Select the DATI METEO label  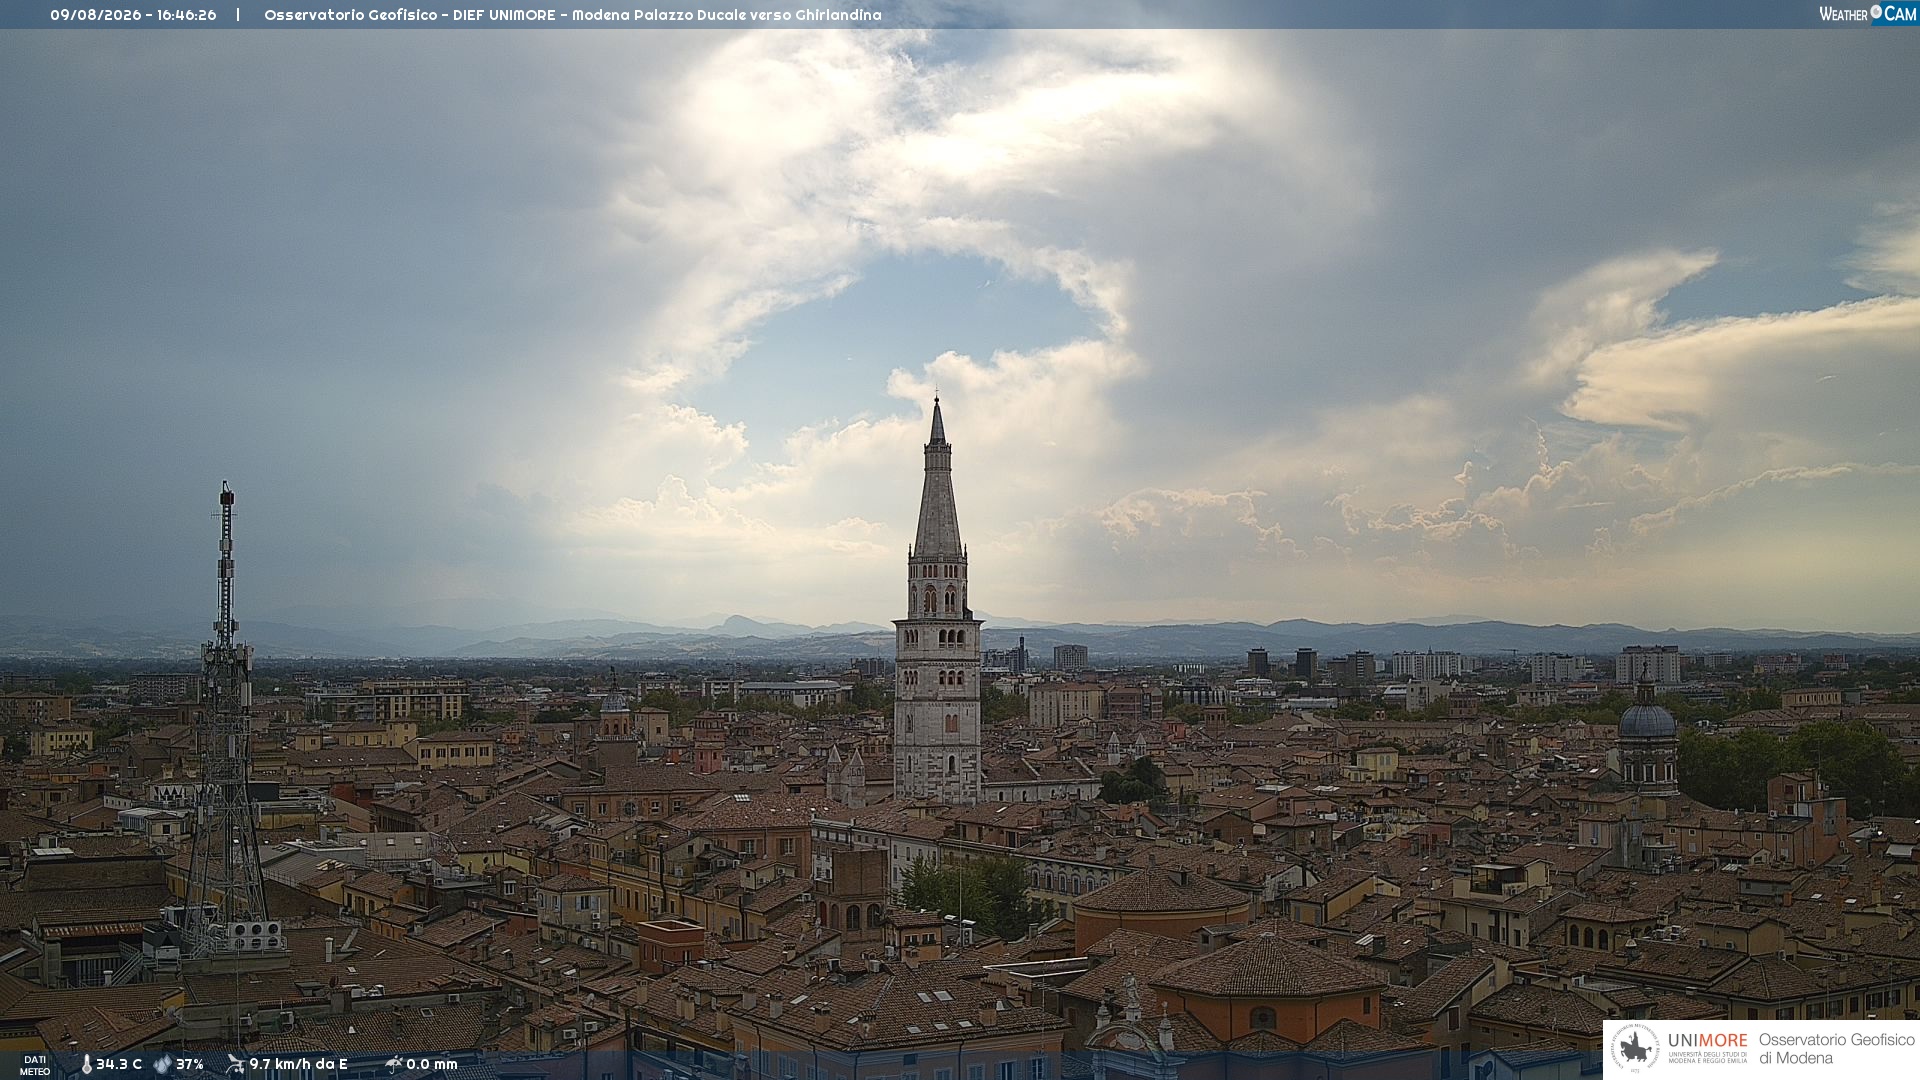(x=35, y=1065)
